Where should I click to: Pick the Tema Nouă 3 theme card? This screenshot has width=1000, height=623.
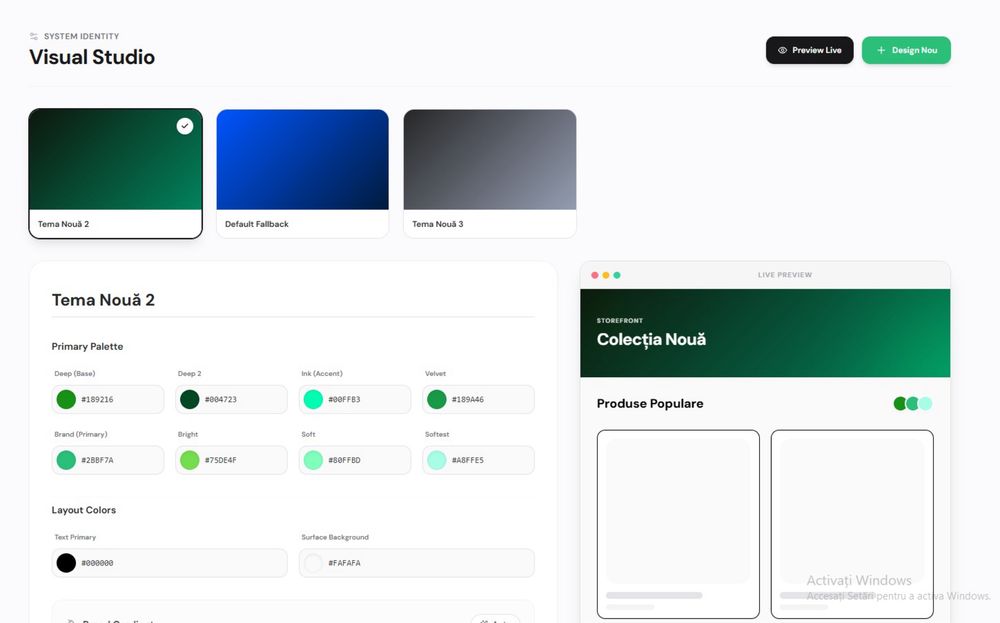pos(490,173)
